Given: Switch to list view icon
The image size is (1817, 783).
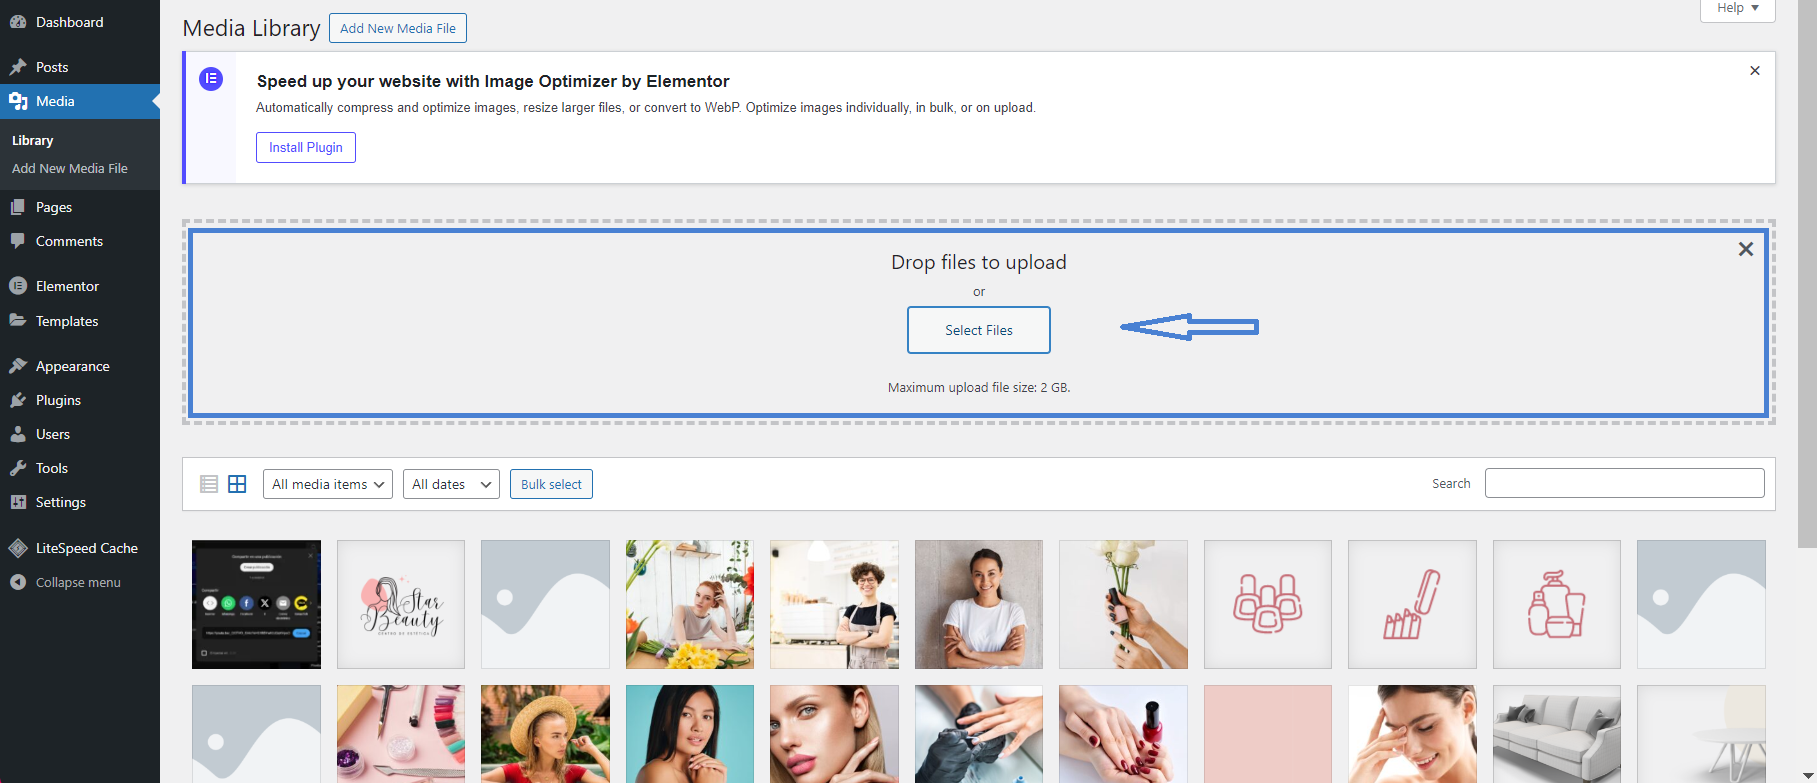Looking at the screenshot, I should [x=209, y=484].
